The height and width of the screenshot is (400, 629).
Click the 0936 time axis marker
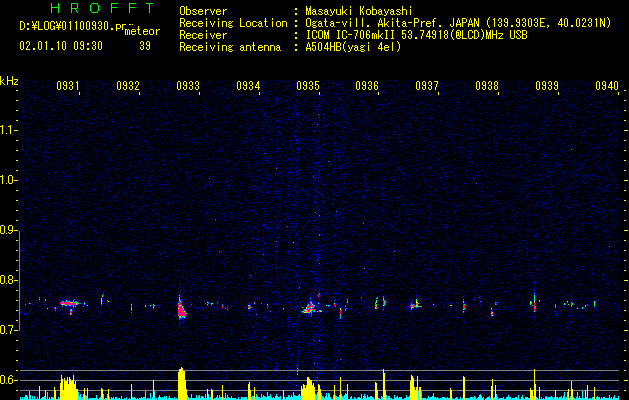click(x=367, y=86)
